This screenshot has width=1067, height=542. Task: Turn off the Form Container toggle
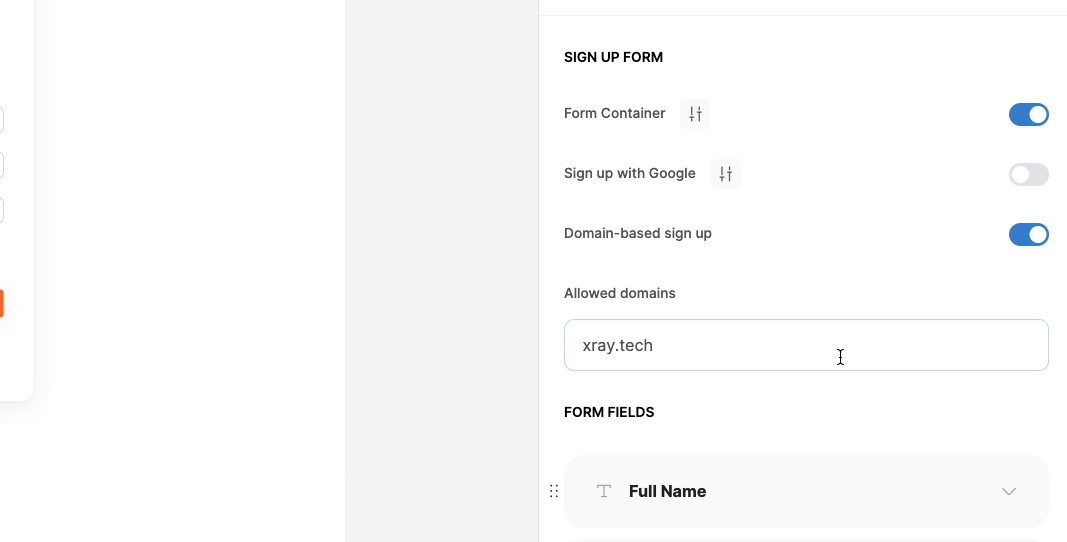tap(1028, 114)
